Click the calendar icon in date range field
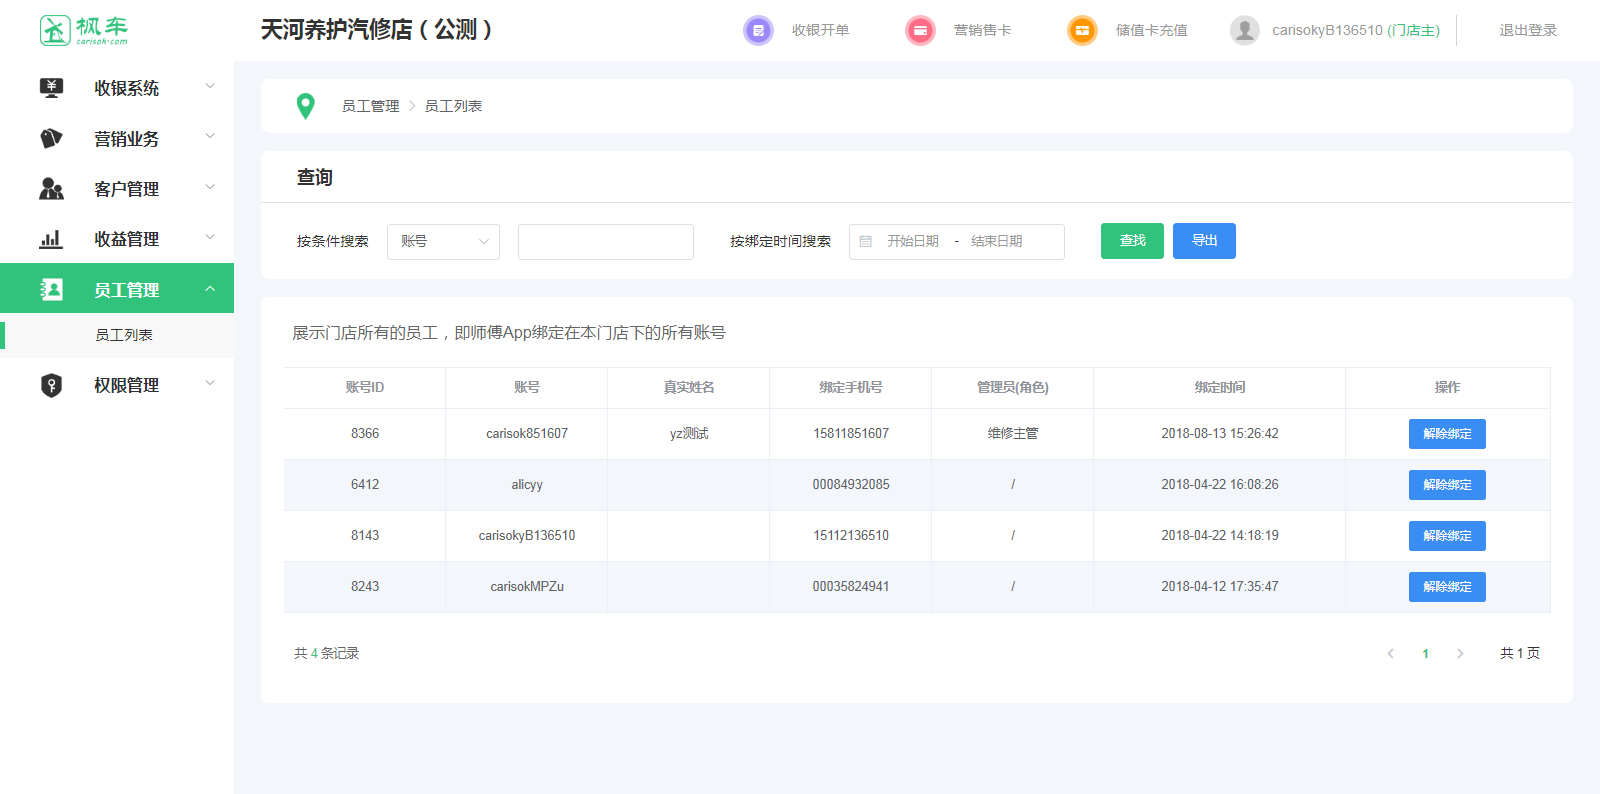This screenshot has height=794, width=1600. [866, 242]
